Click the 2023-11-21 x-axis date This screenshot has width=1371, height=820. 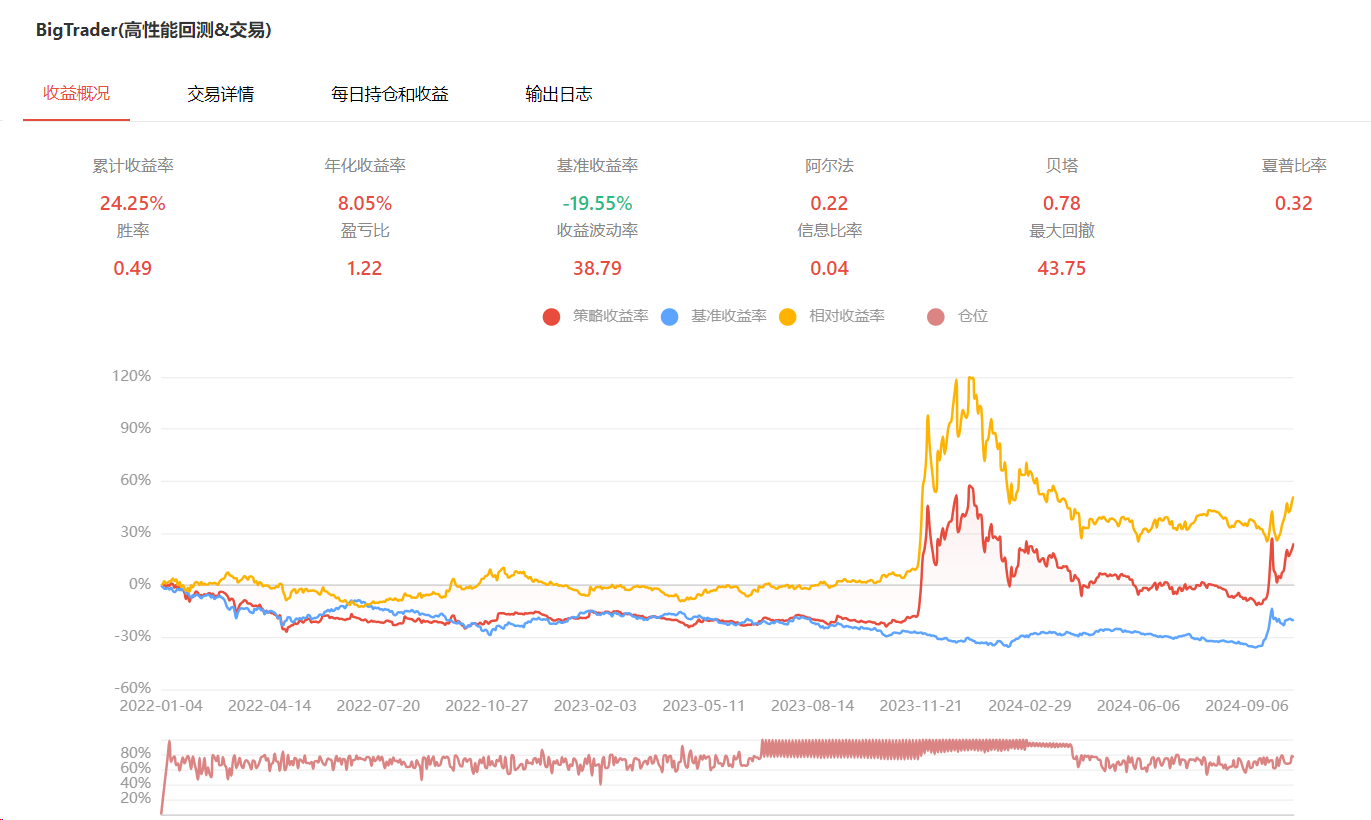[921, 705]
